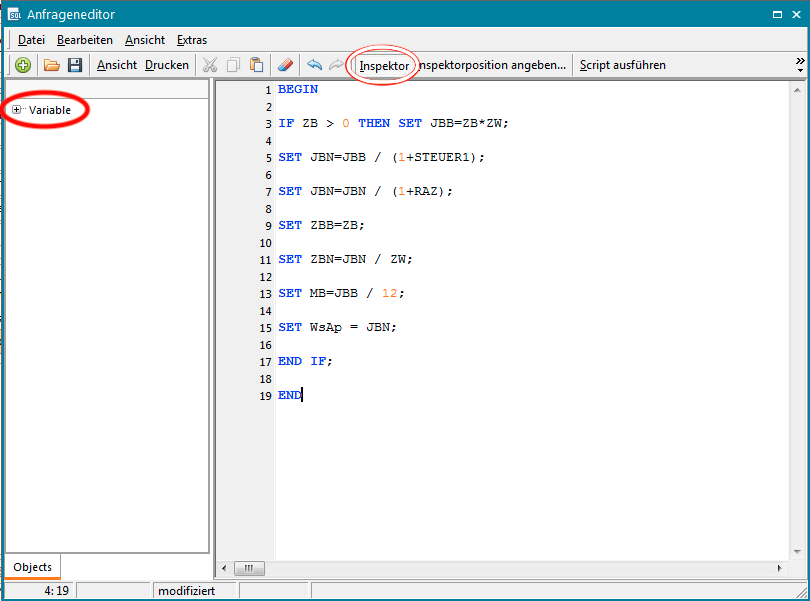Select the Variable tree label

[x=50, y=110]
